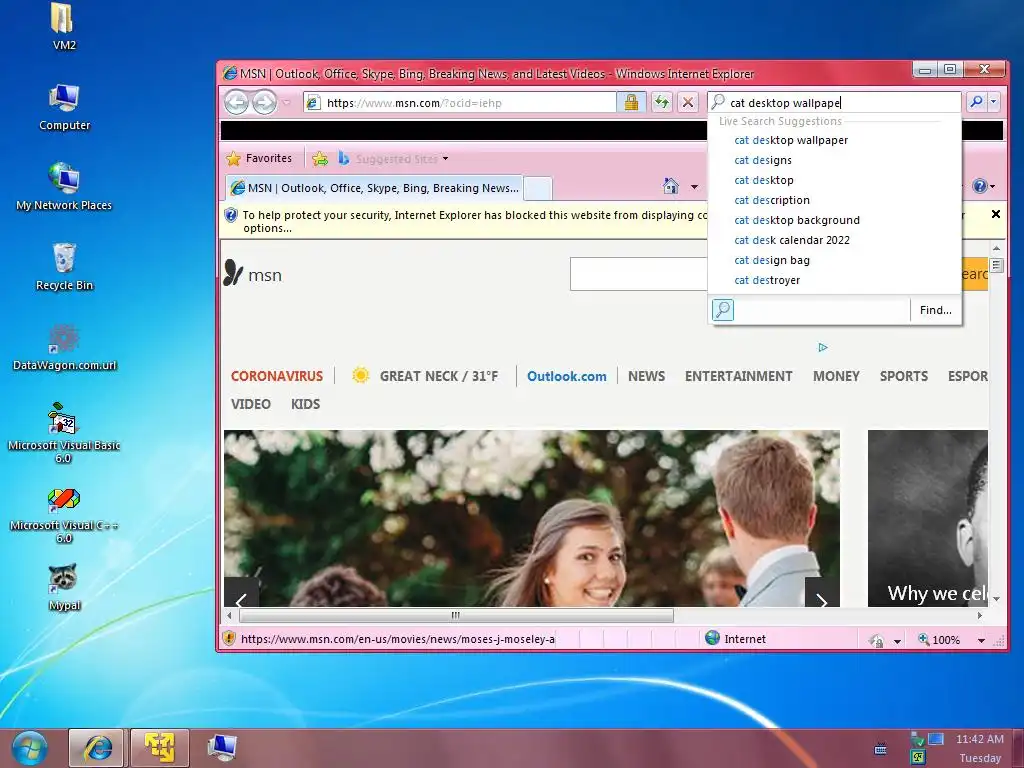Click Add to Favorites Bar star icon

[320, 158]
